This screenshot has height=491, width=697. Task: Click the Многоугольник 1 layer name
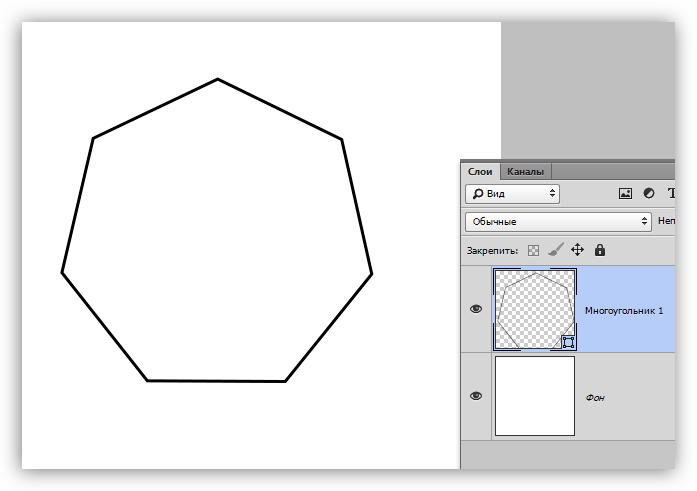point(624,311)
